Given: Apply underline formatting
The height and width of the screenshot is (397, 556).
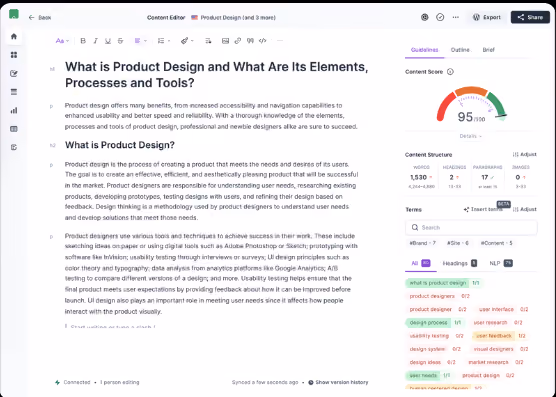Looking at the screenshot, I should tap(108, 41).
